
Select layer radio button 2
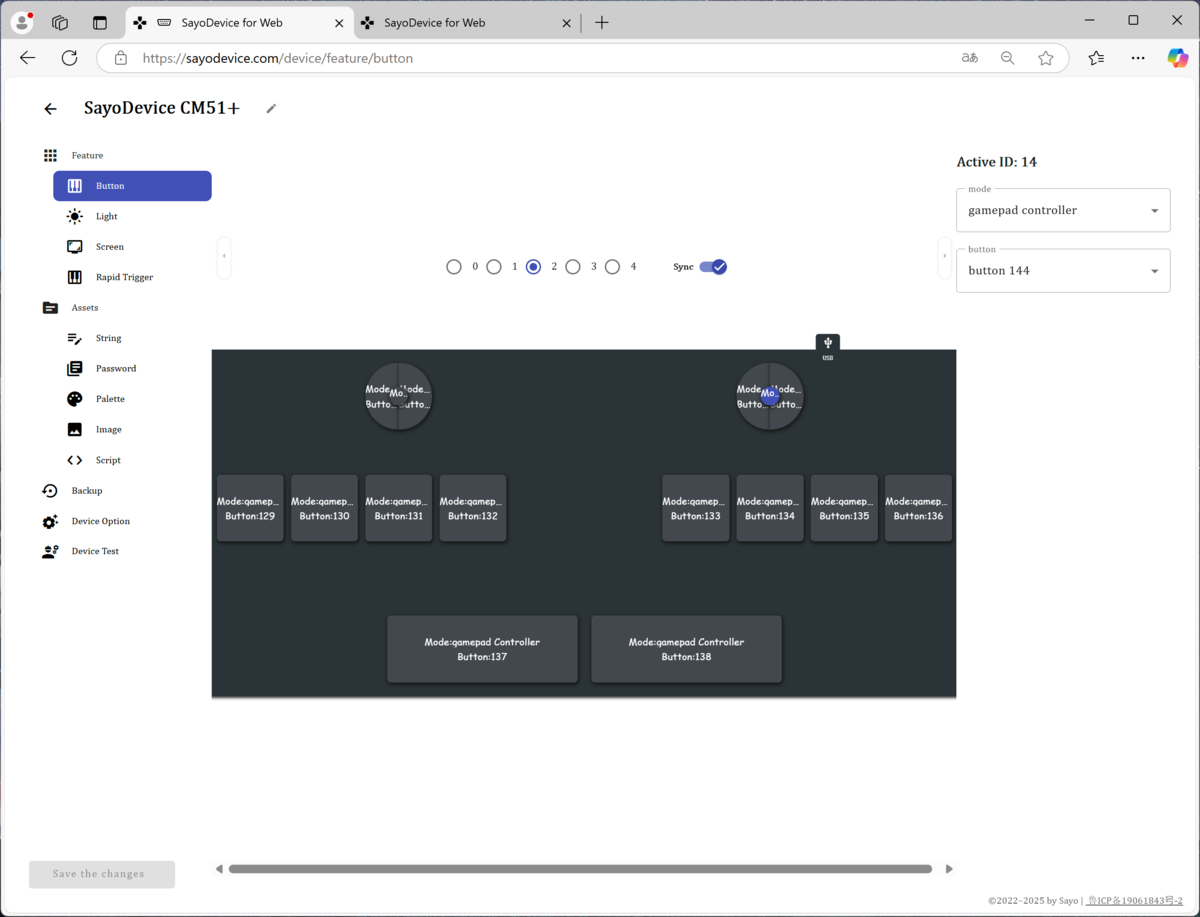pyautogui.click(x=533, y=267)
